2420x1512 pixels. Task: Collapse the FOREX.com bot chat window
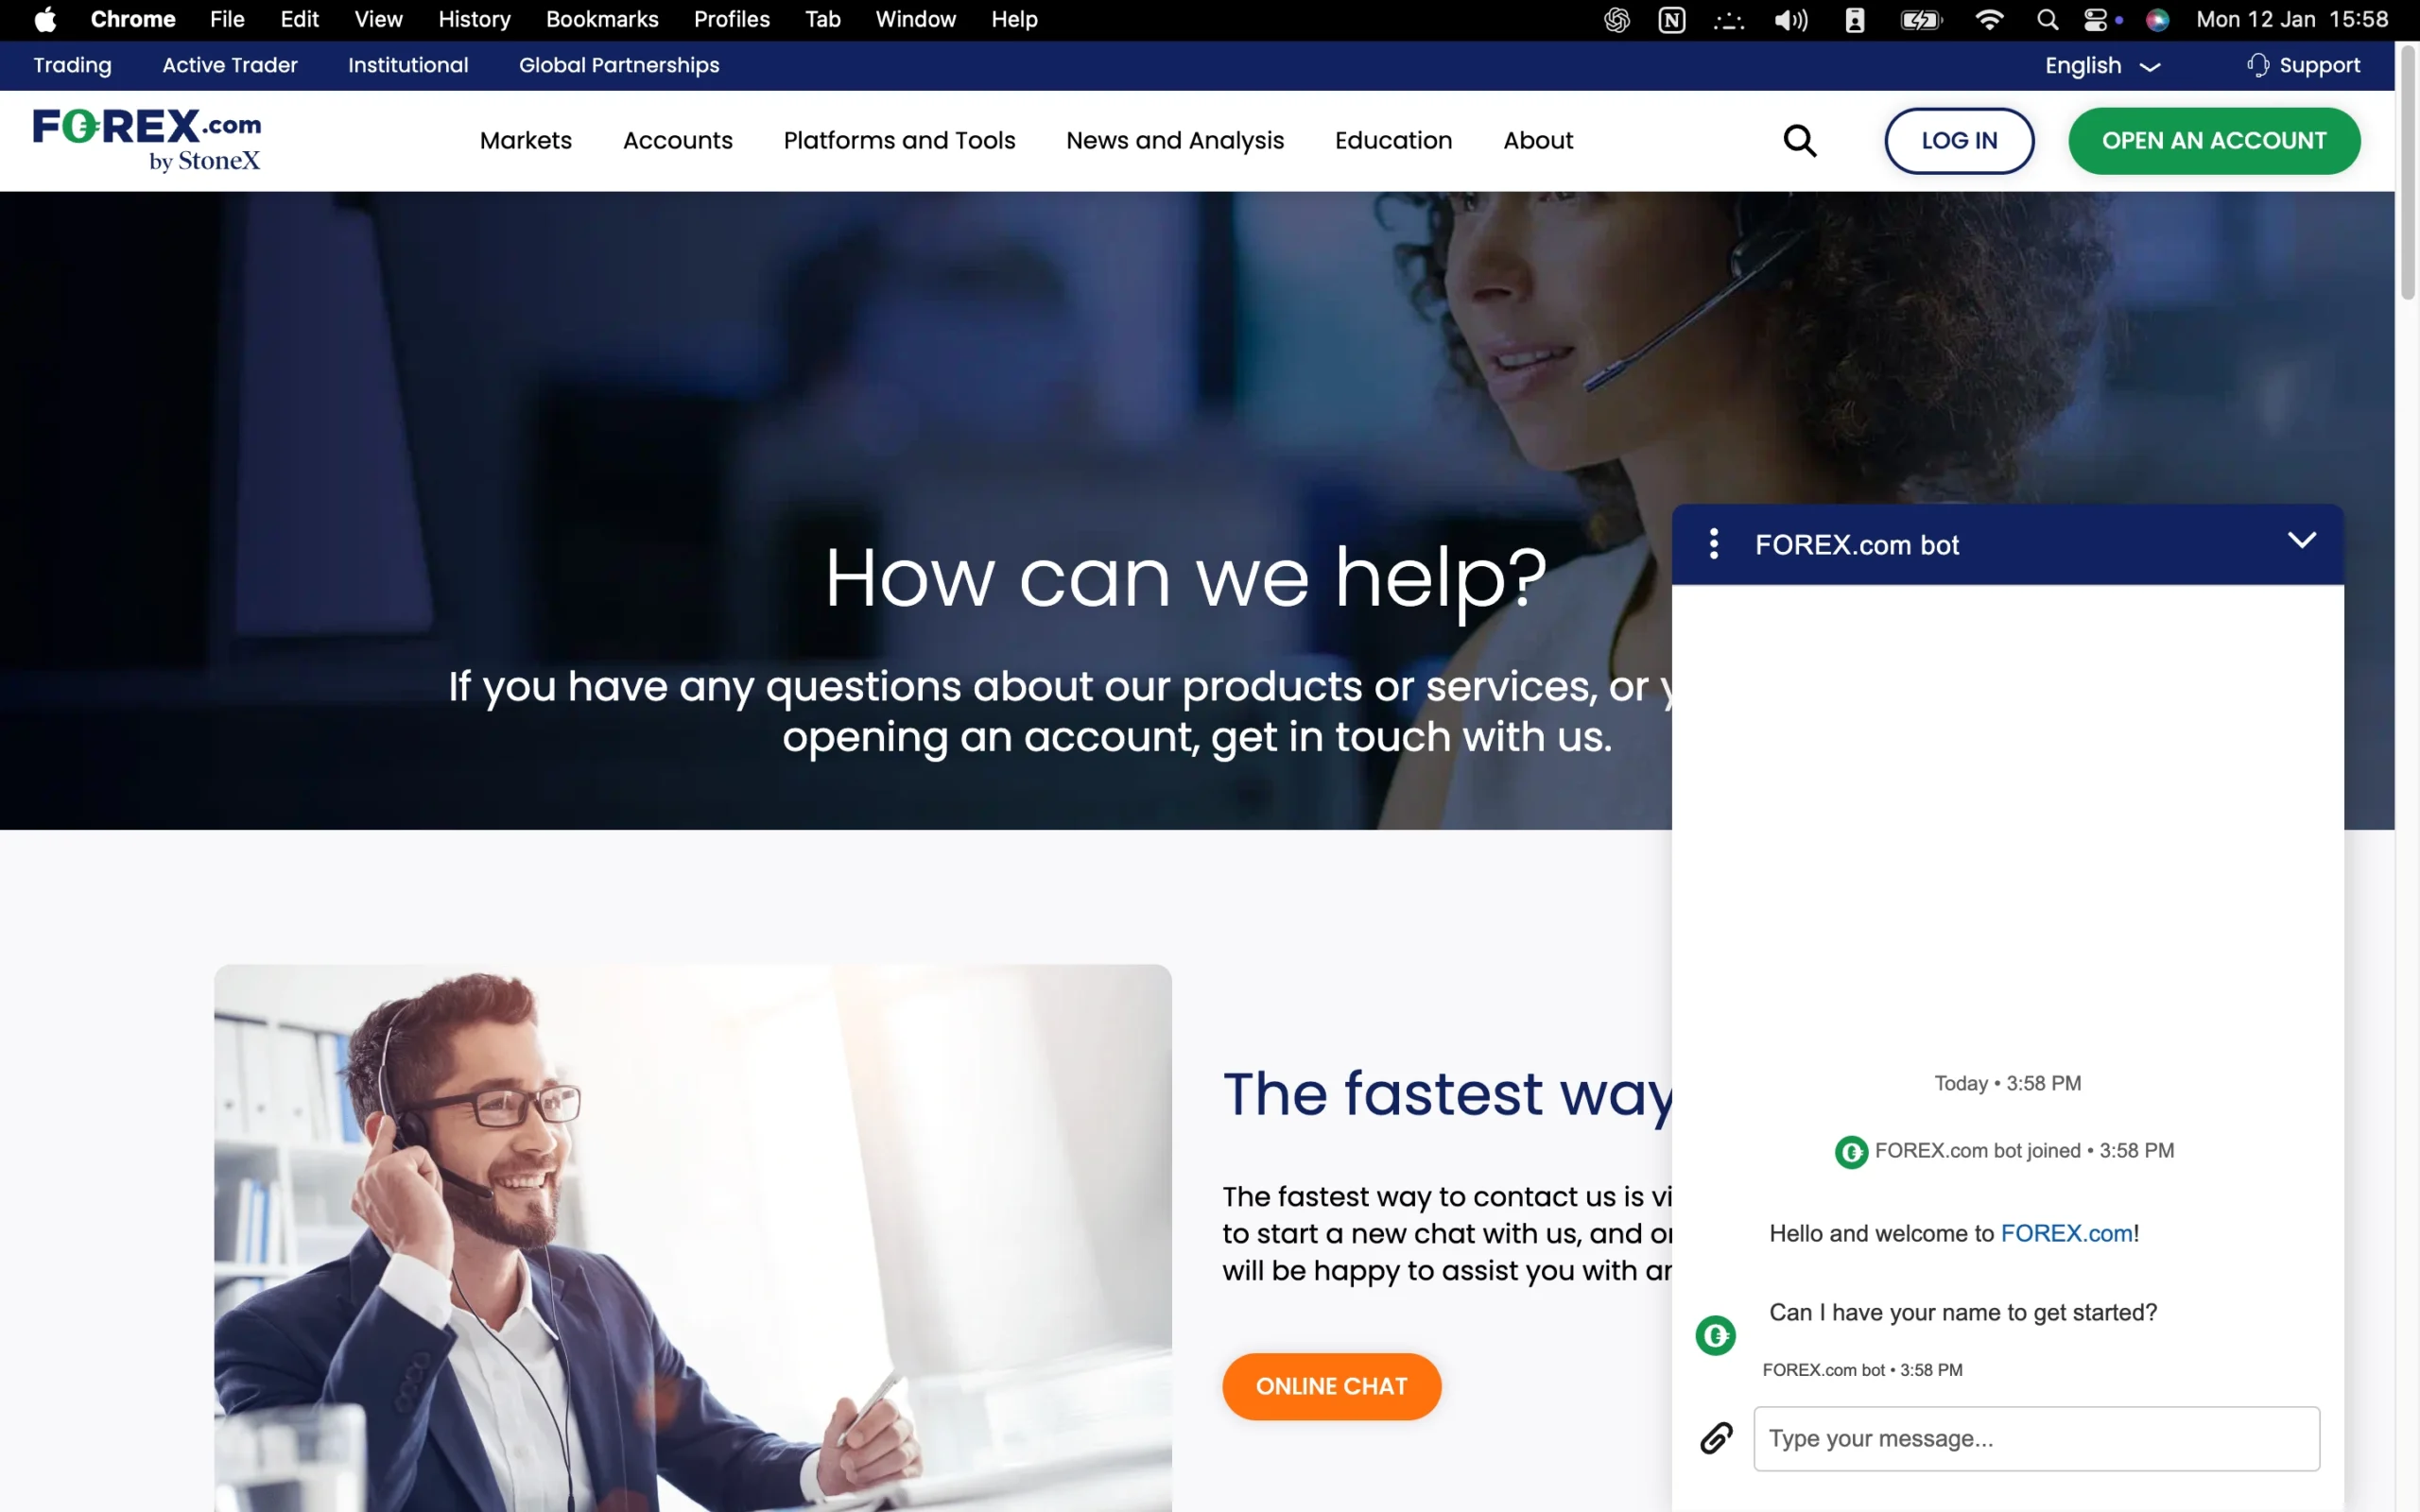point(2301,540)
